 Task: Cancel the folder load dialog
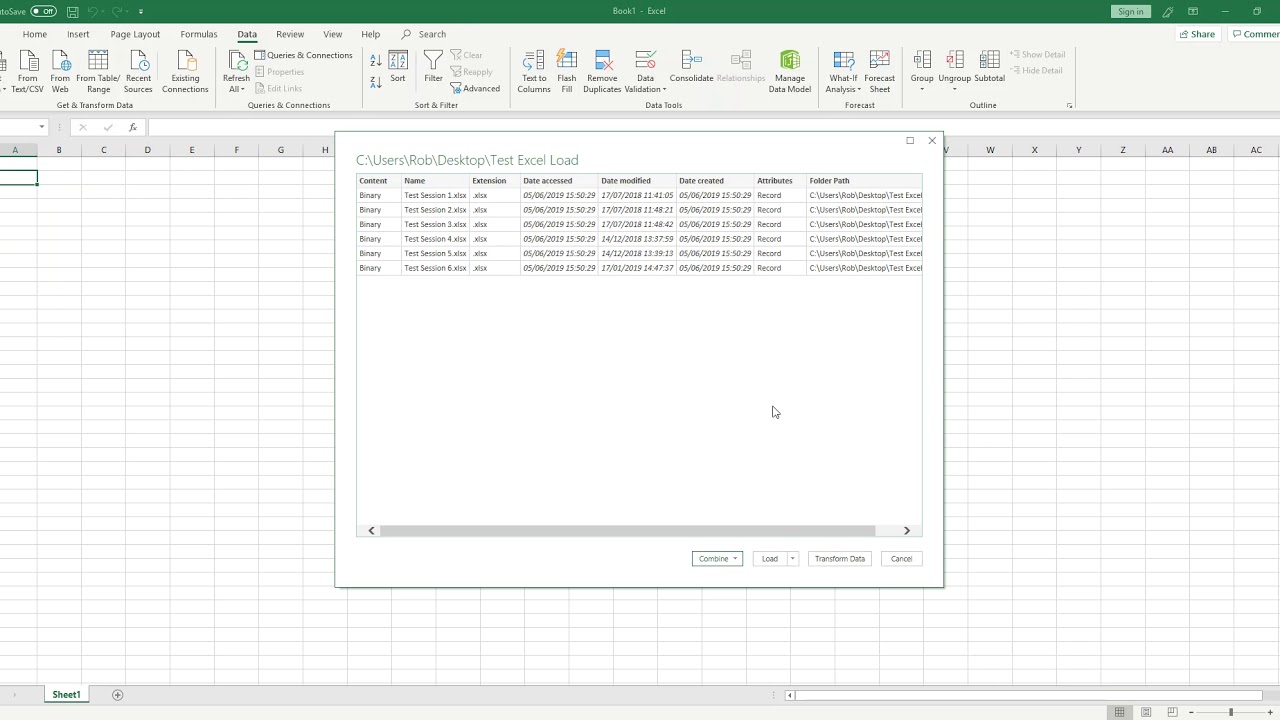901,559
